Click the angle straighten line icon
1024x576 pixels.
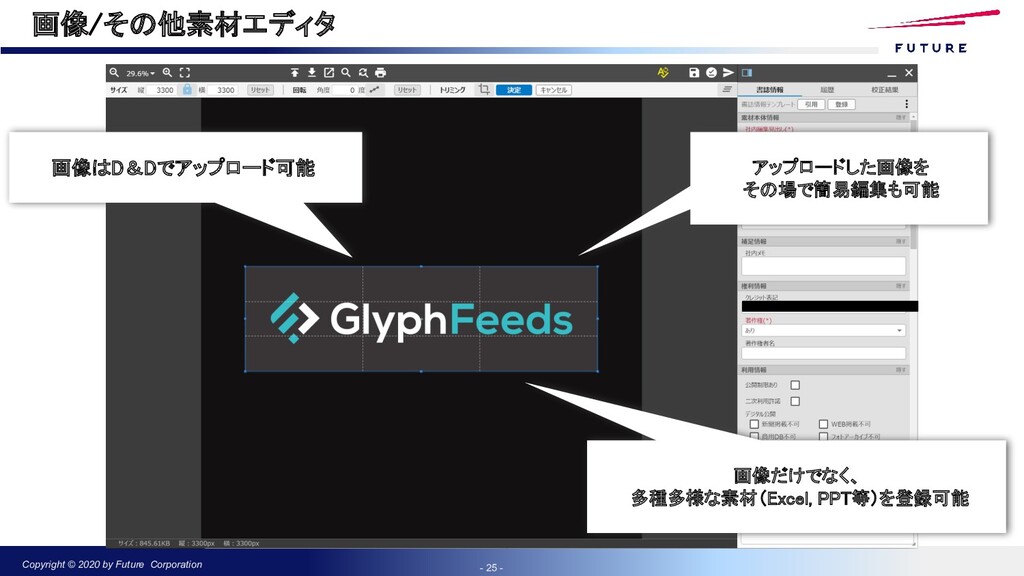(x=374, y=89)
